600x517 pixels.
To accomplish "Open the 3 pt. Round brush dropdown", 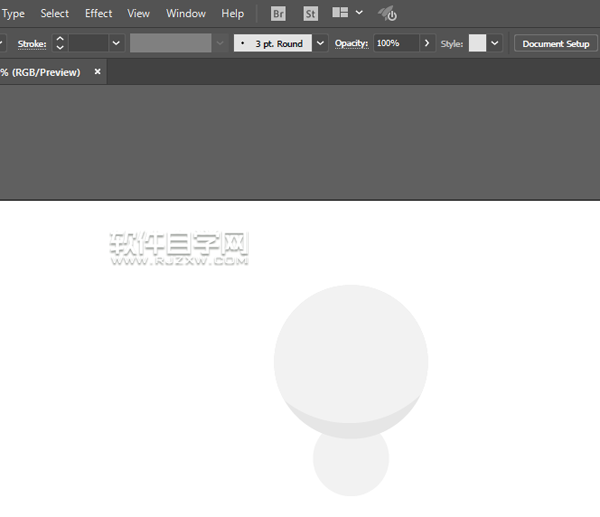I will coord(321,44).
